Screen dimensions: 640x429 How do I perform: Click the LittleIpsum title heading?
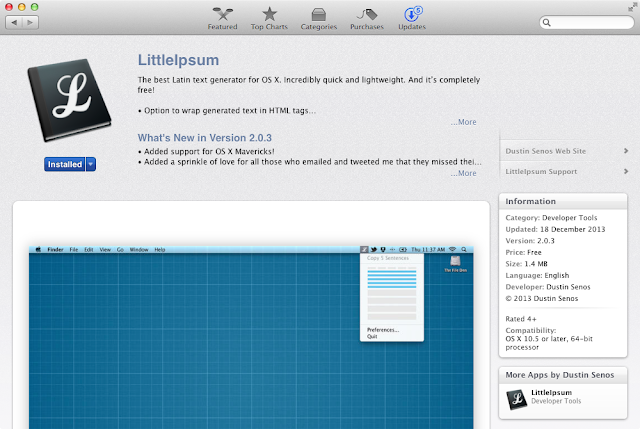click(x=178, y=60)
